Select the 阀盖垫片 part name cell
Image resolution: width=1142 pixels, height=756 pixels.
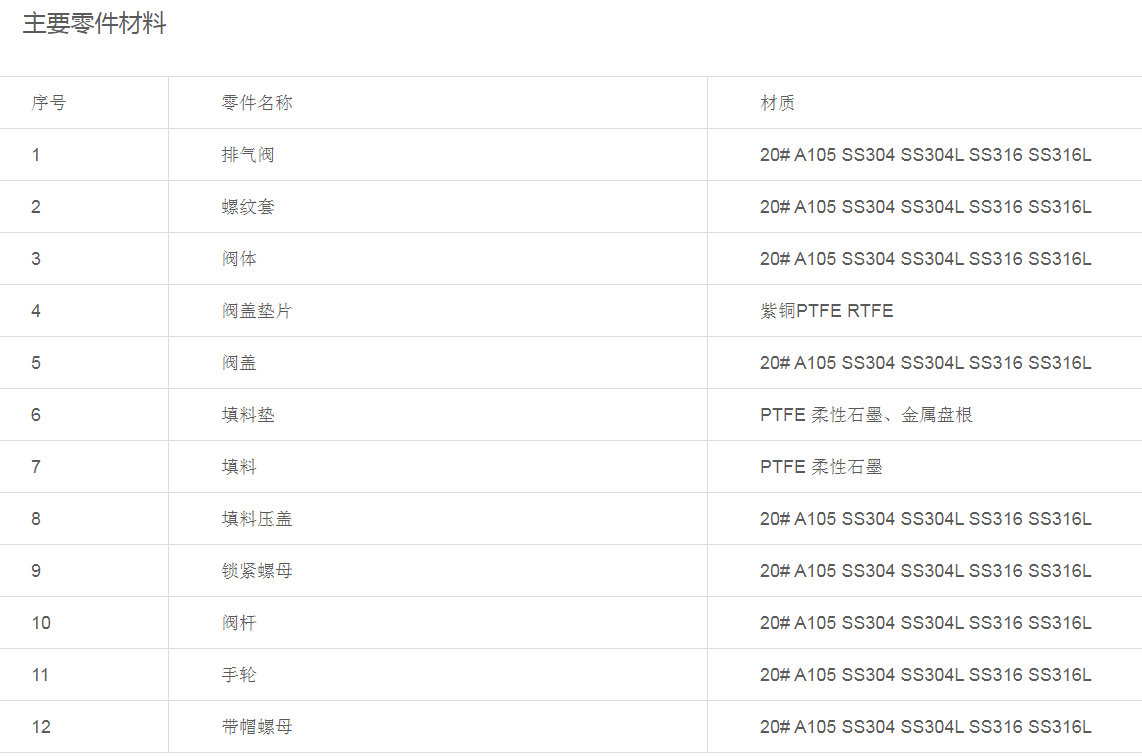pyautogui.click(x=257, y=311)
